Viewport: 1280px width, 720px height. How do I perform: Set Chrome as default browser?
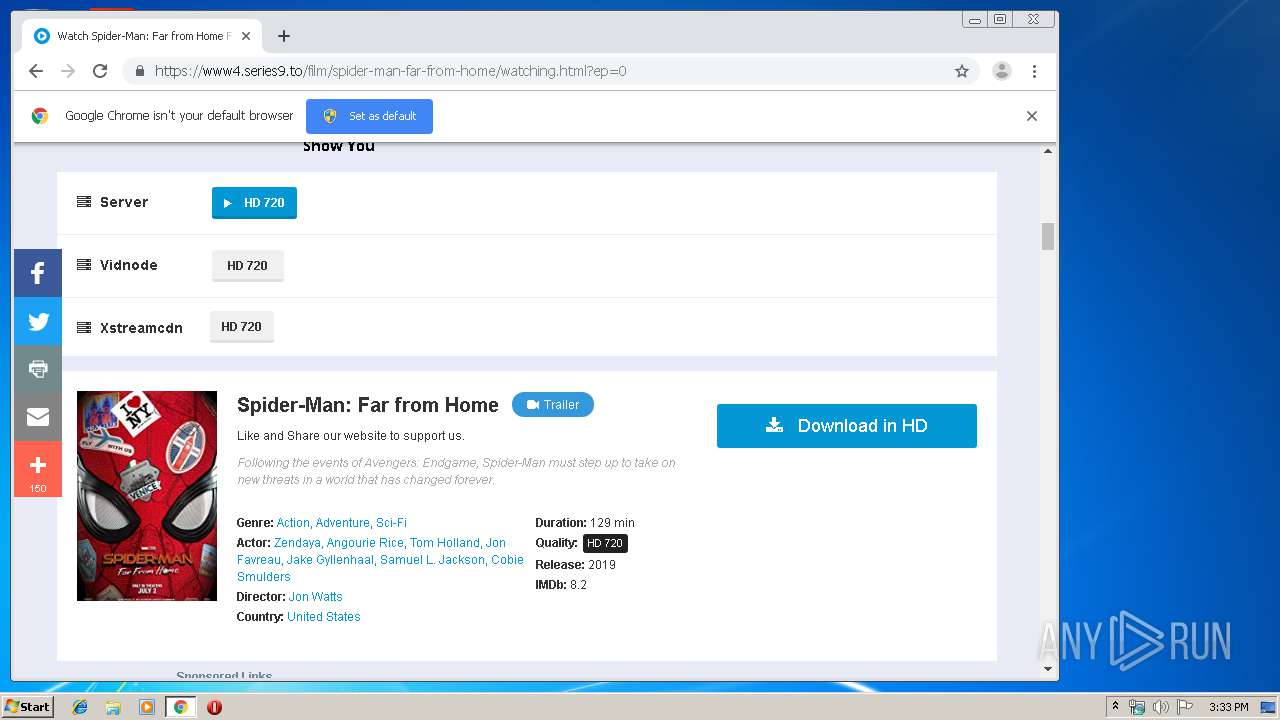point(369,116)
